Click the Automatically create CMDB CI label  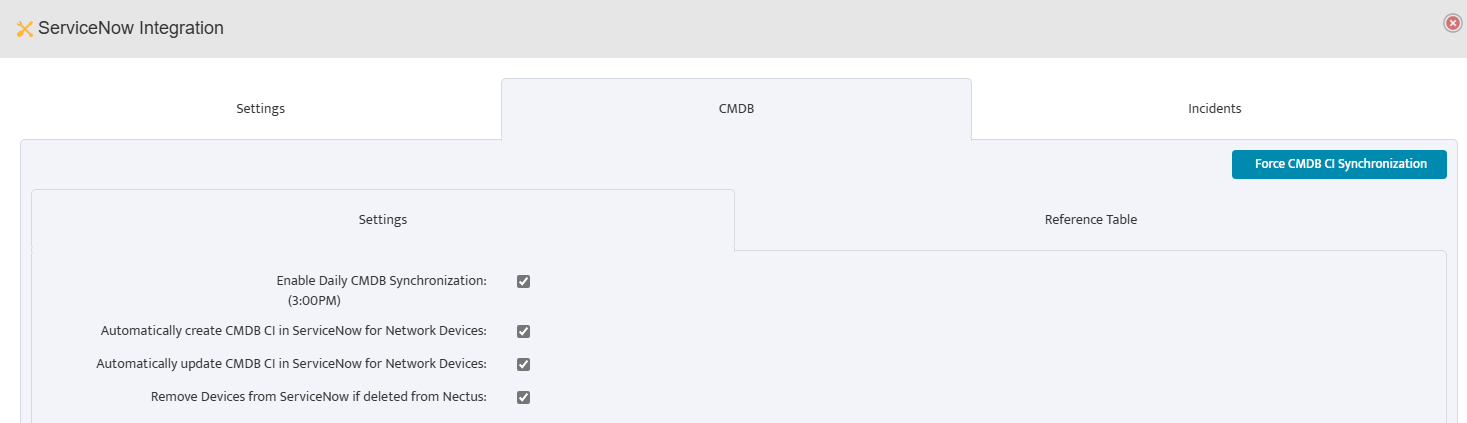(x=293, y=331)
